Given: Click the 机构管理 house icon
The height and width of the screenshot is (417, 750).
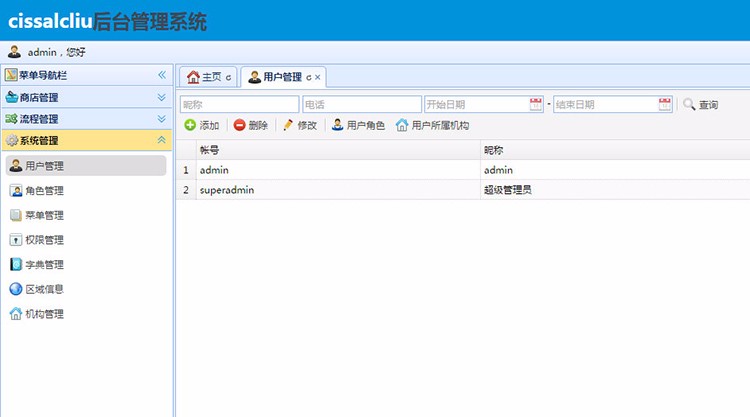Looking at the screenshot, I should (16, 314).
